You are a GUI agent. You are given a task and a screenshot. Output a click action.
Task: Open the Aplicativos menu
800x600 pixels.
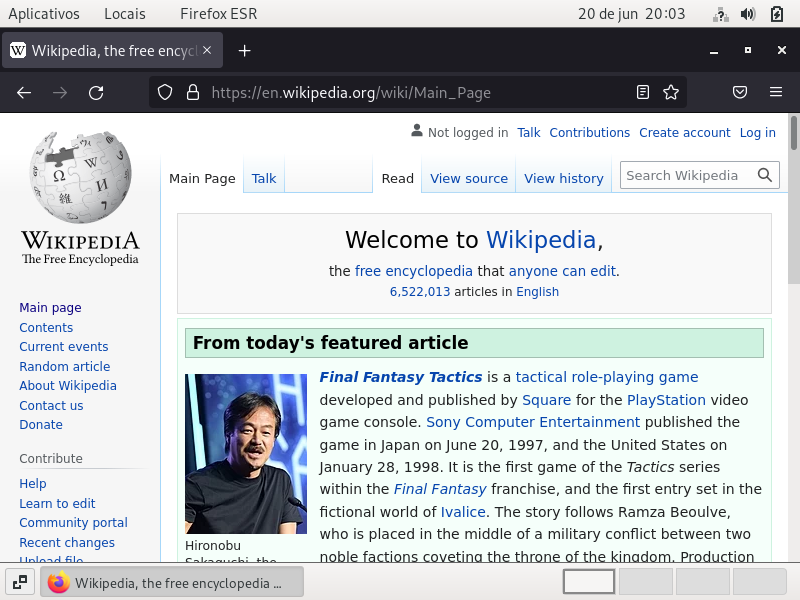44,14
